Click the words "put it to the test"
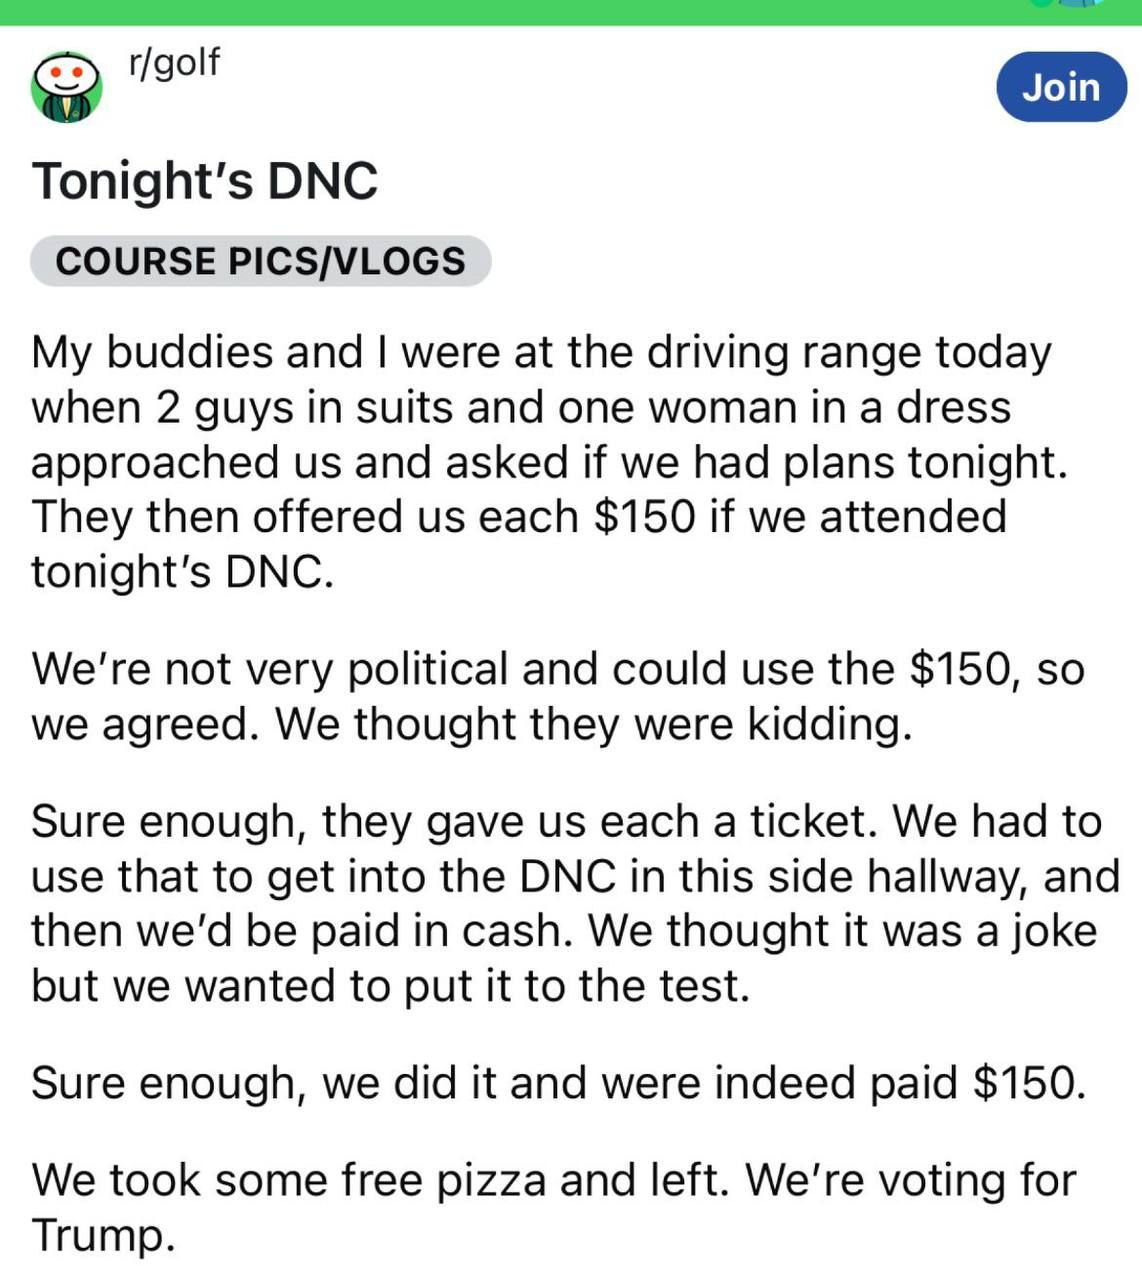 (x=576, y=986)
